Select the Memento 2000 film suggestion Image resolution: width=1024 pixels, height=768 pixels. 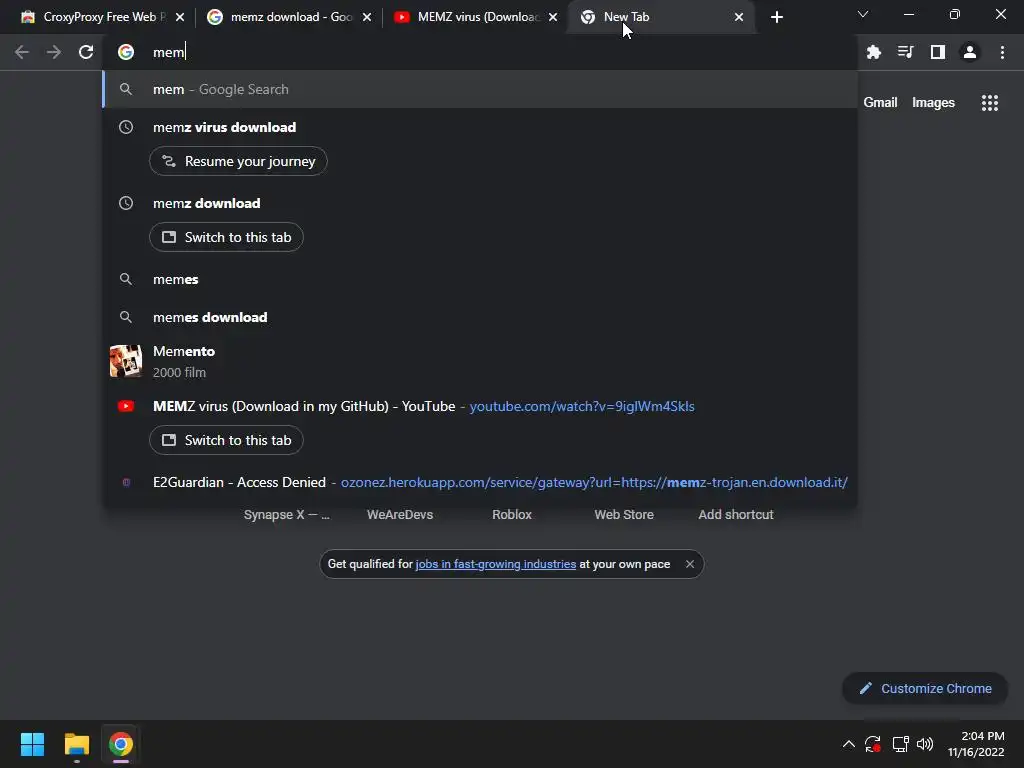tap(480, 361)
